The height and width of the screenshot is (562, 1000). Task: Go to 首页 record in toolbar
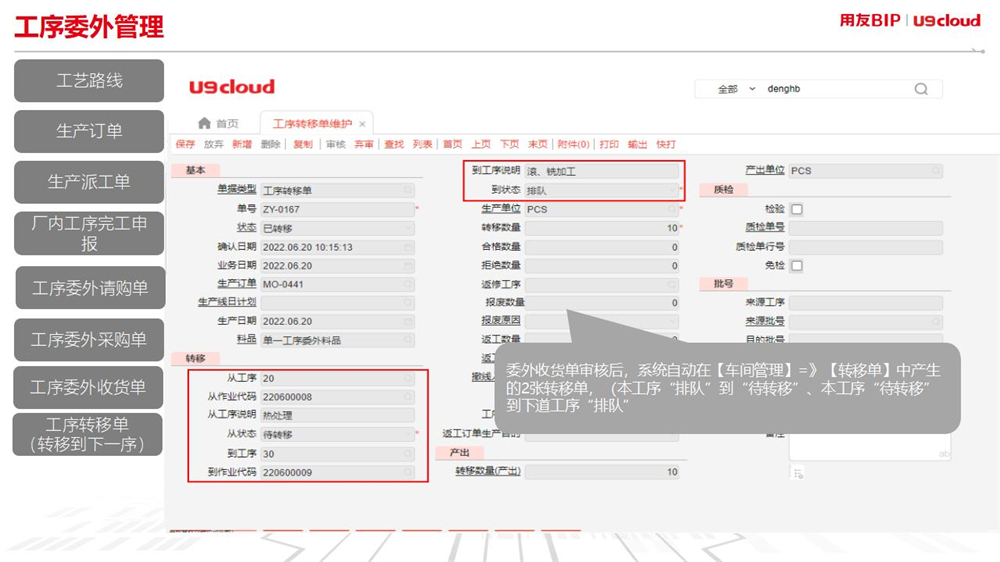coord(453,144)
